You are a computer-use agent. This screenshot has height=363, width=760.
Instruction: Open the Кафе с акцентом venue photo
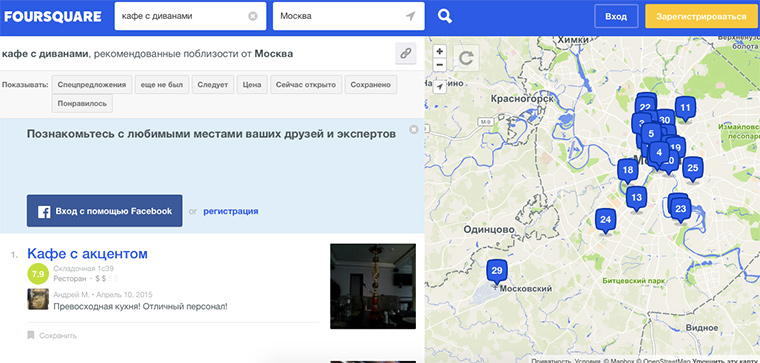pos(373,286)
